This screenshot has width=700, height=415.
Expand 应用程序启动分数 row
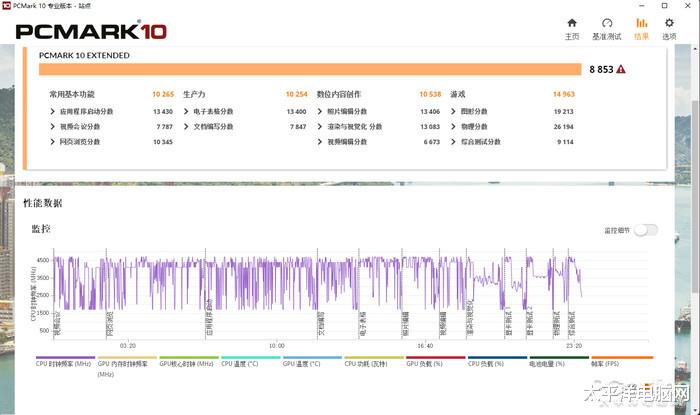[x=52, y=111]
